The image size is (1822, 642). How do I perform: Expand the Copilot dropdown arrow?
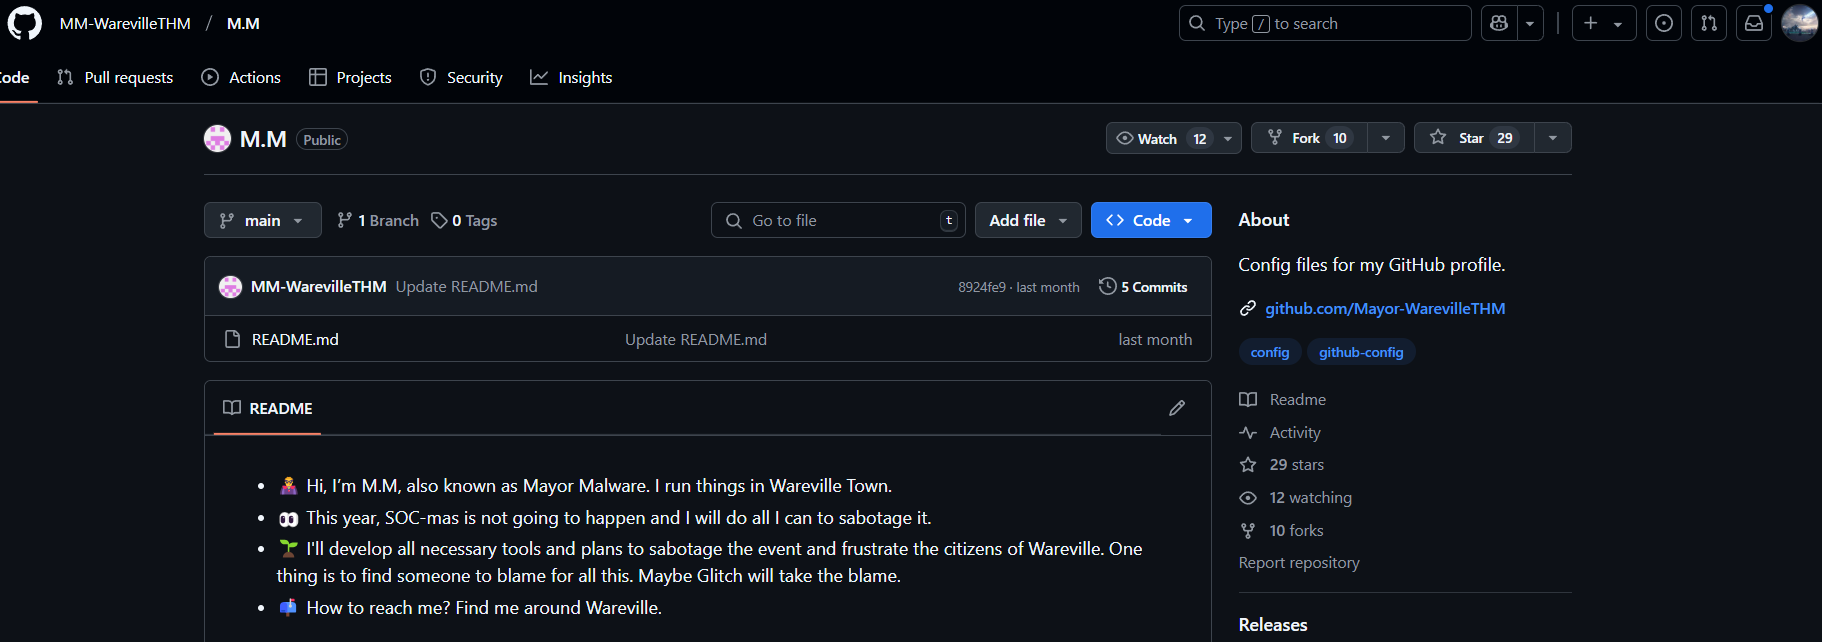pos(1530,23)
